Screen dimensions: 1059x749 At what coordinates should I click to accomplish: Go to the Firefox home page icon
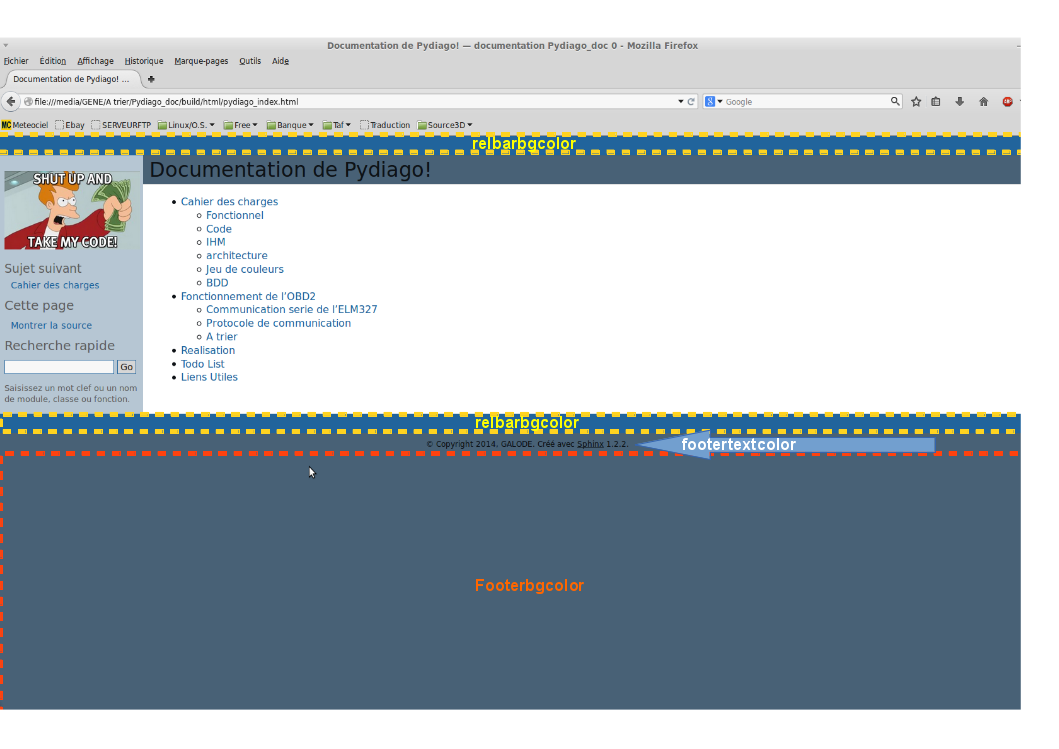pos(983,101)
